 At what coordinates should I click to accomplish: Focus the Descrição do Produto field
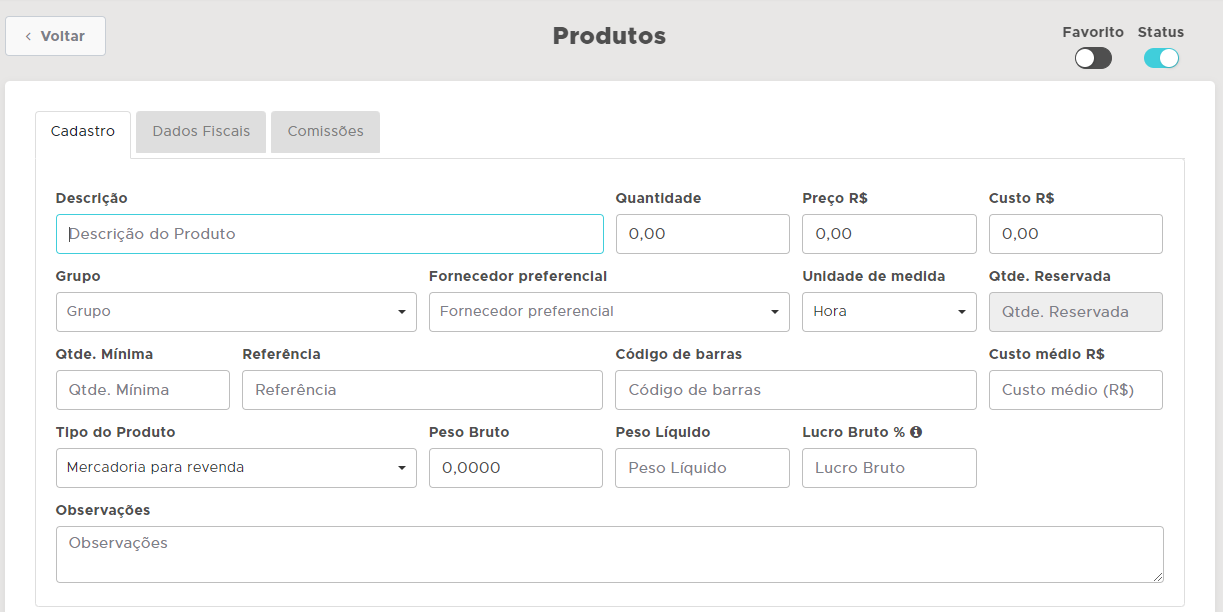[330, 234]
